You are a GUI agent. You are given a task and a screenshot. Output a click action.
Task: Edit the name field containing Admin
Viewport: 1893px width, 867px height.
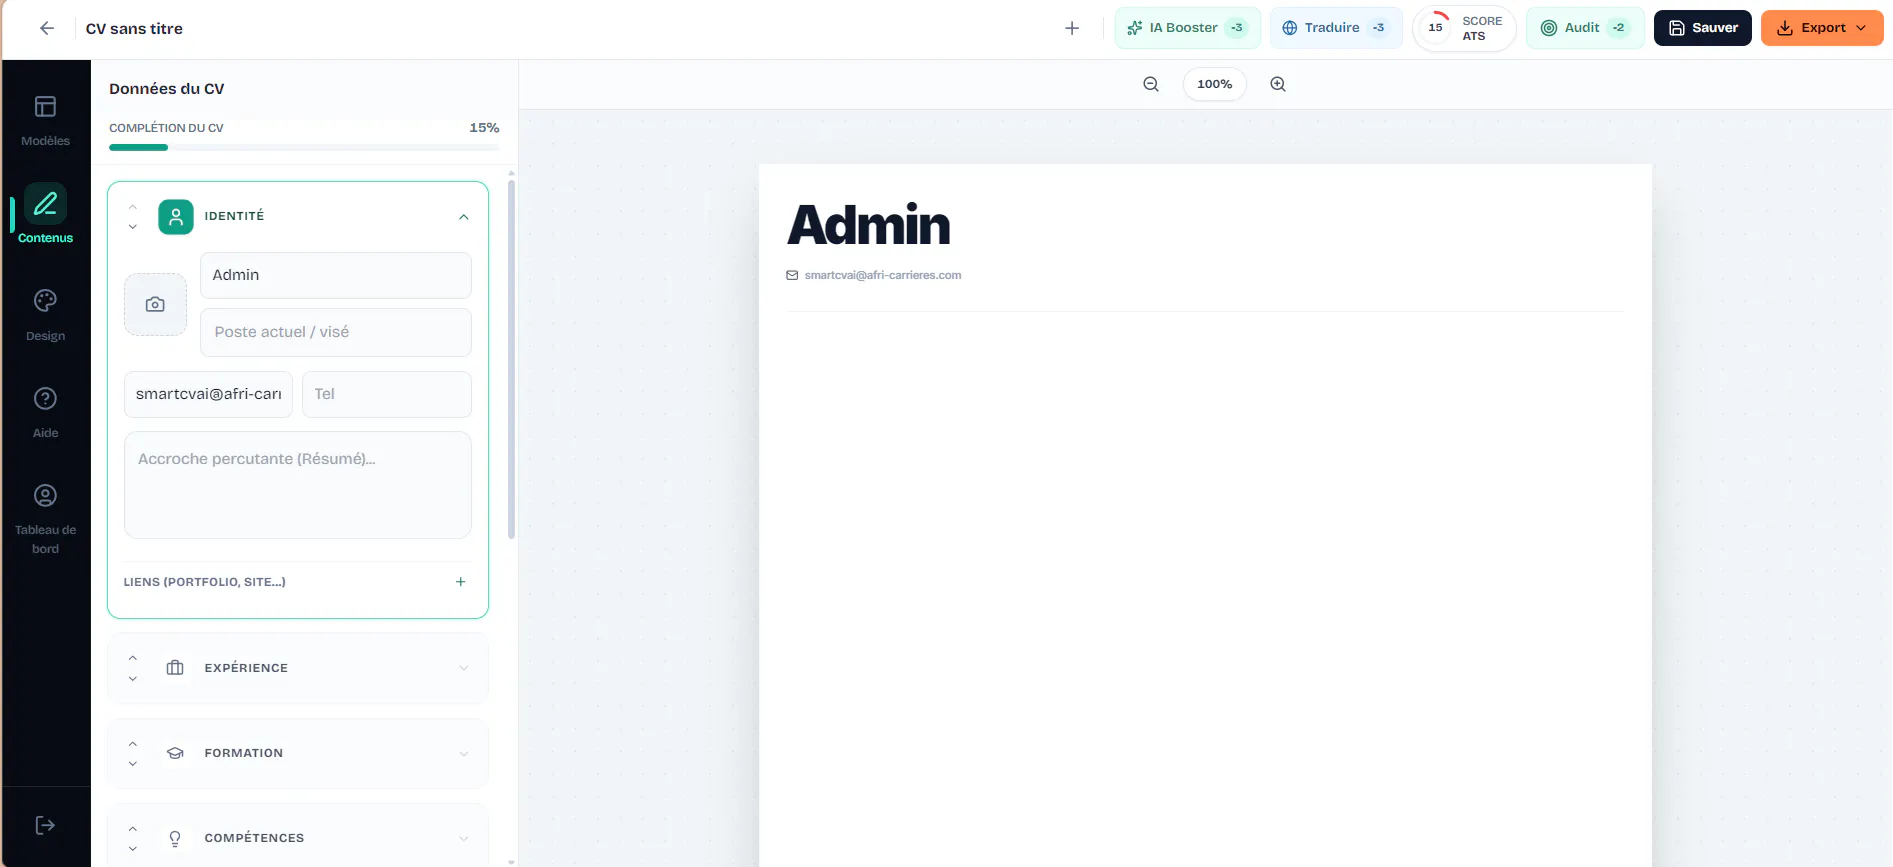[x=336, y=275]
